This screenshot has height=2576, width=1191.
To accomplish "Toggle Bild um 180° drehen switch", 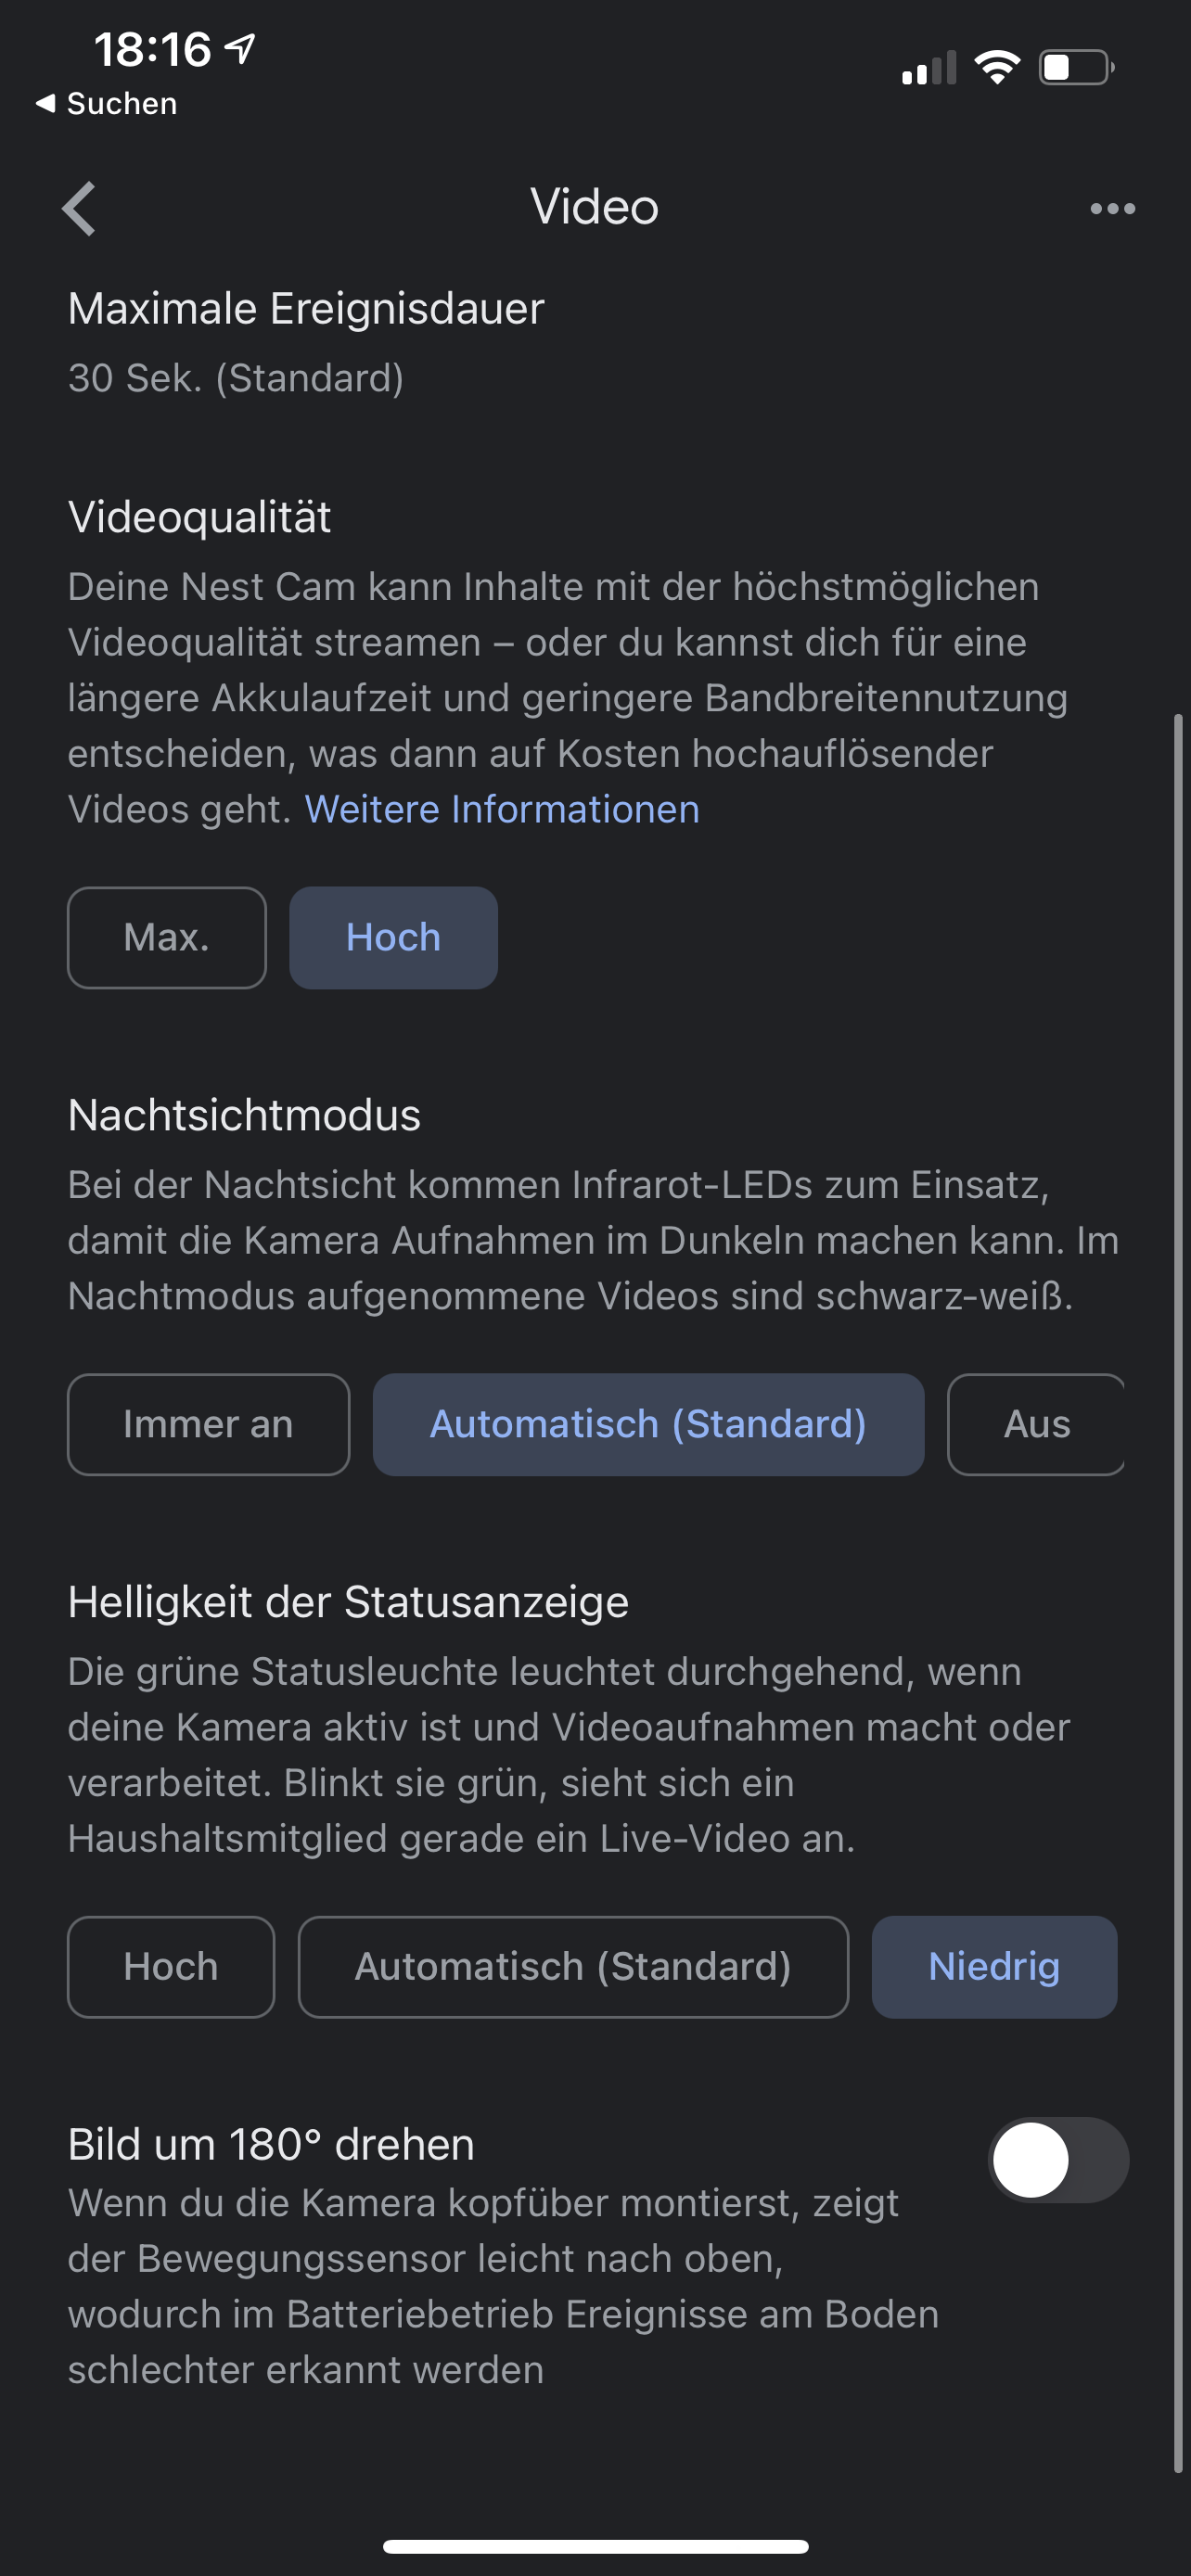I will [x=1058, y=2159].
